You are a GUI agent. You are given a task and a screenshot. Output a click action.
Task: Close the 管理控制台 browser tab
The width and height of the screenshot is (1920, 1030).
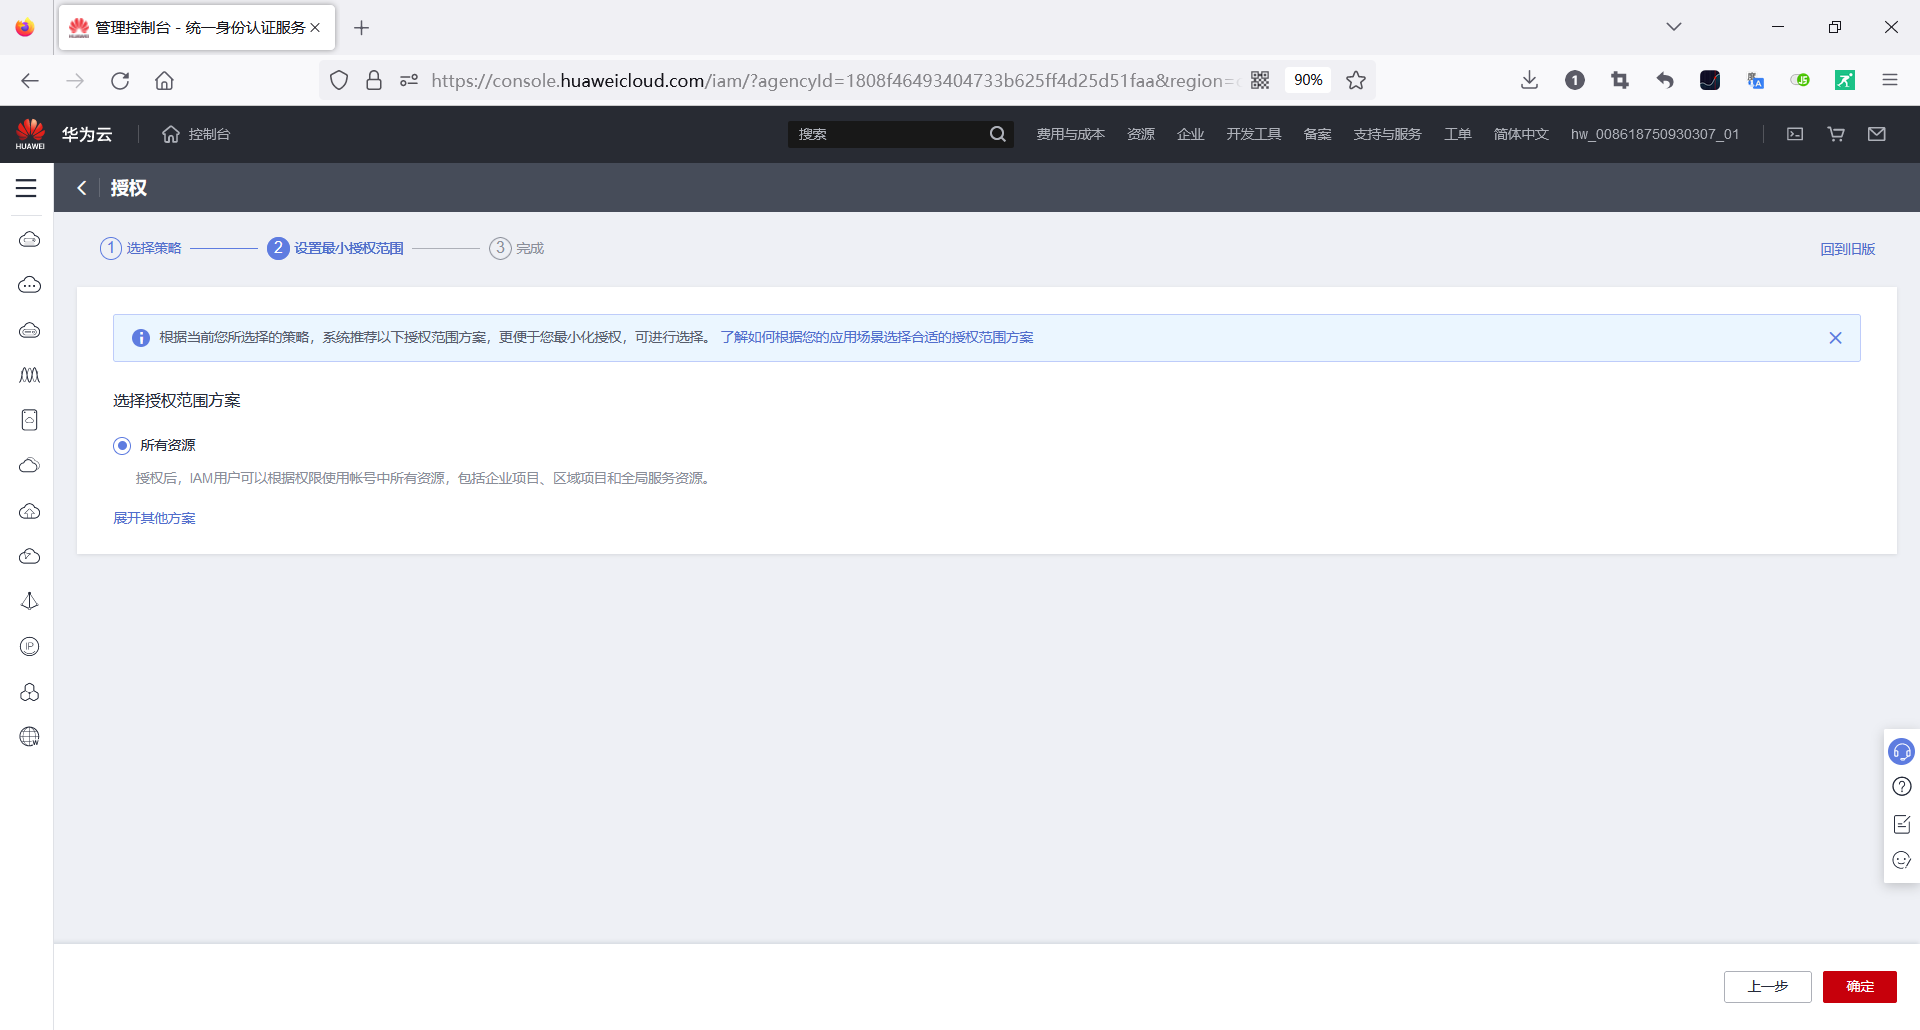click(315, 28)
